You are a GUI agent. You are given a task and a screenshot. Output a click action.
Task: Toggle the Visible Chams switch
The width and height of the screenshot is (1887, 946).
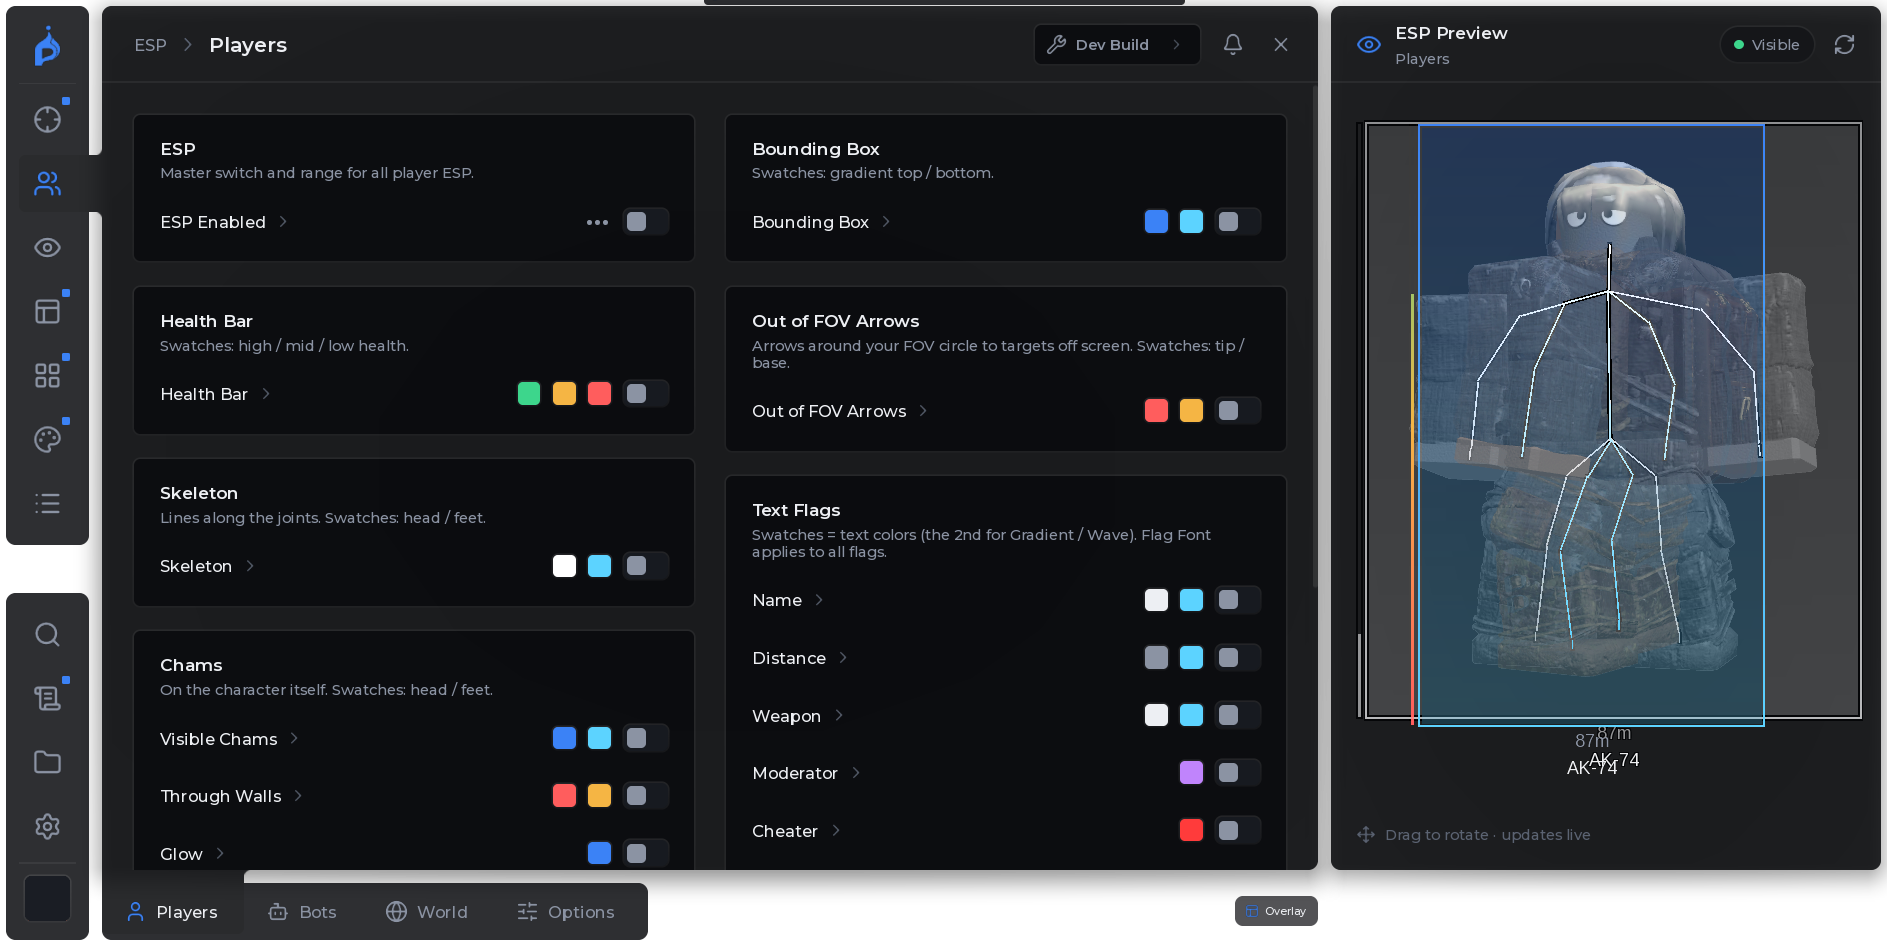tap(645, 738)
